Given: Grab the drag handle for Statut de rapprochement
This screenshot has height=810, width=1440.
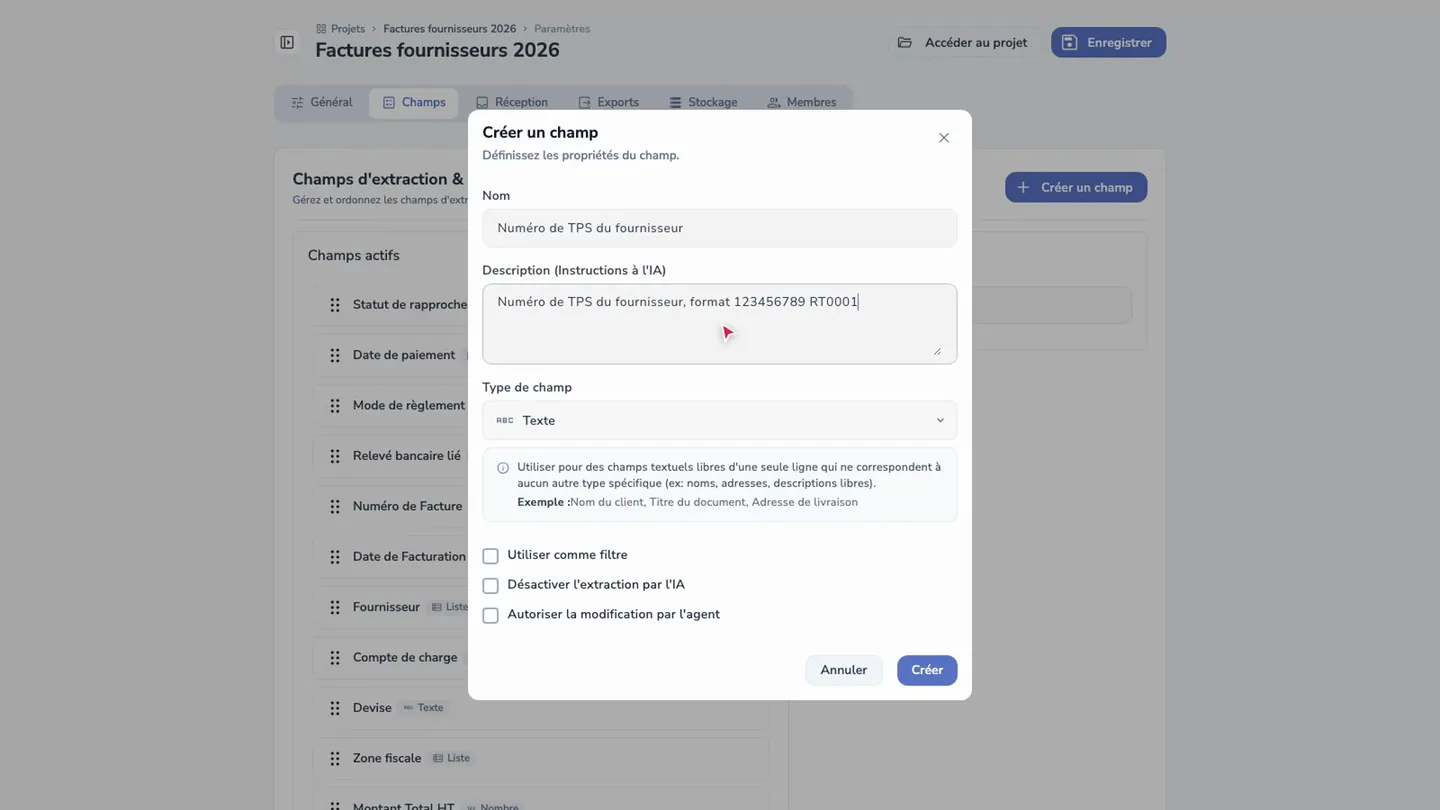Looking at the screenshot, I should tap(335, 305).
